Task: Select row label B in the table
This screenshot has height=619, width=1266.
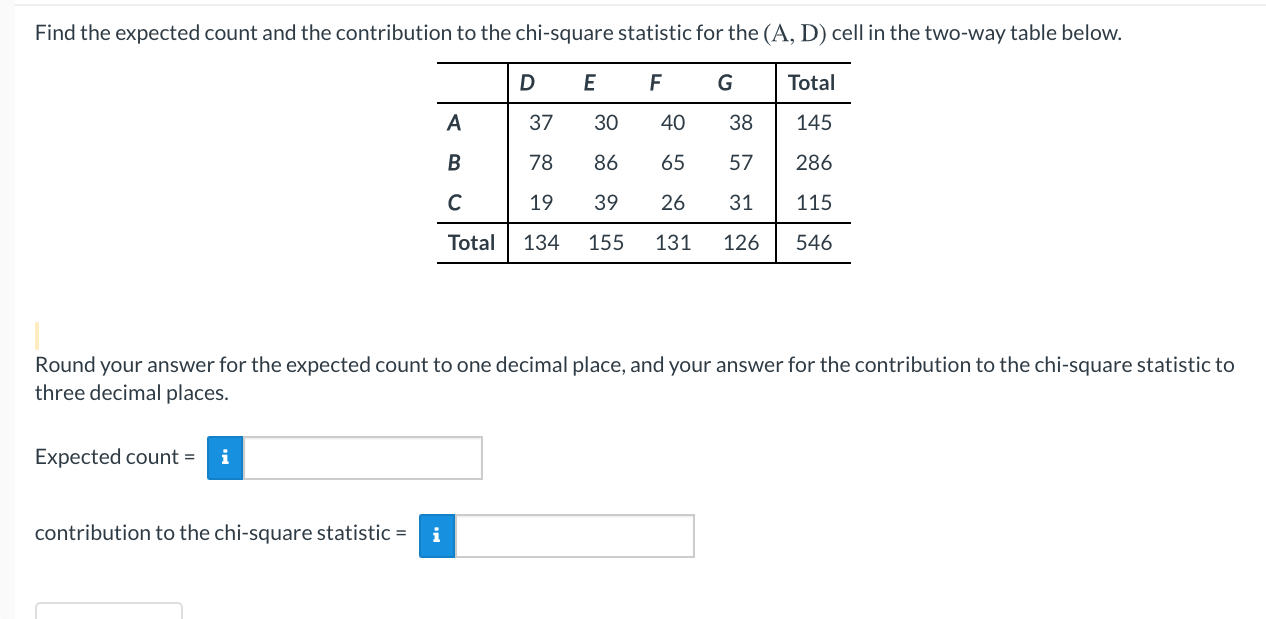Action: (454, 162)
